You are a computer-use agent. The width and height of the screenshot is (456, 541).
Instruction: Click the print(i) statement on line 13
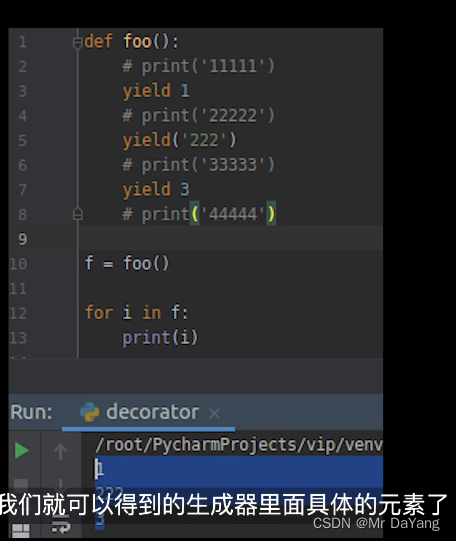160,337
